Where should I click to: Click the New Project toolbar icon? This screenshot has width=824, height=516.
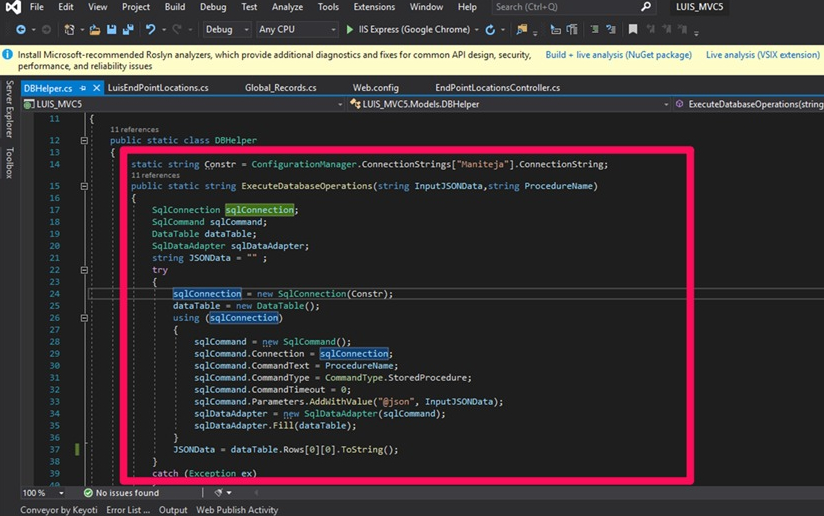point(69,29)
